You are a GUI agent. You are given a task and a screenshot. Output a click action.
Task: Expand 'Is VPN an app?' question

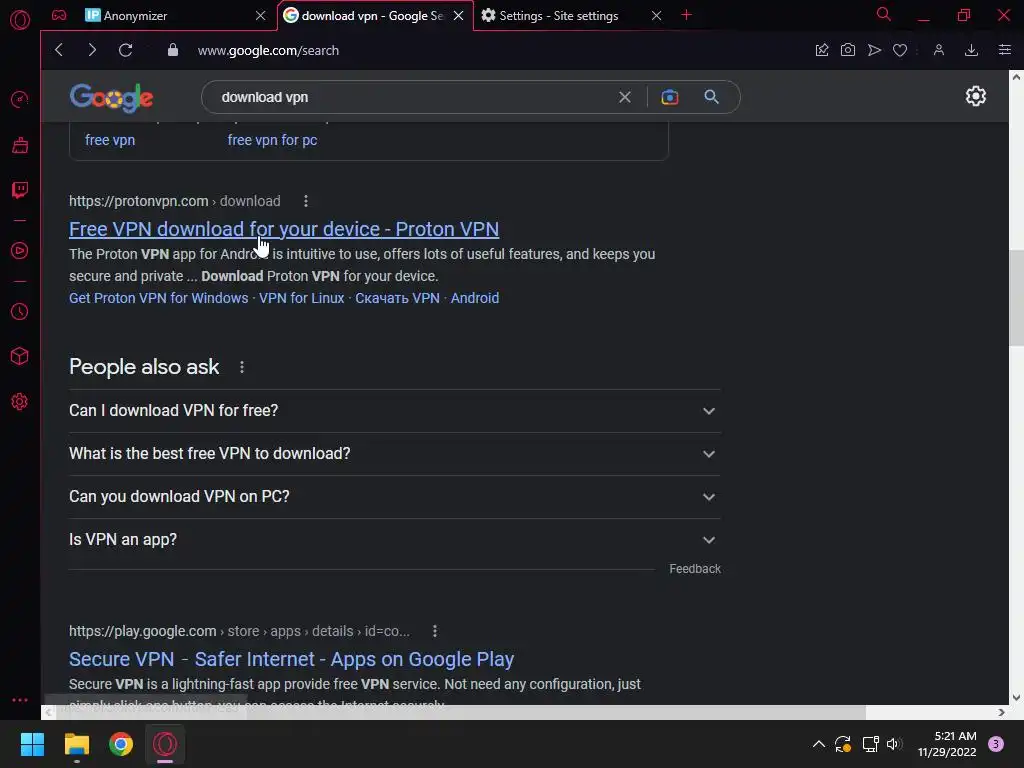pyautogui.click(x=394, y=540)
